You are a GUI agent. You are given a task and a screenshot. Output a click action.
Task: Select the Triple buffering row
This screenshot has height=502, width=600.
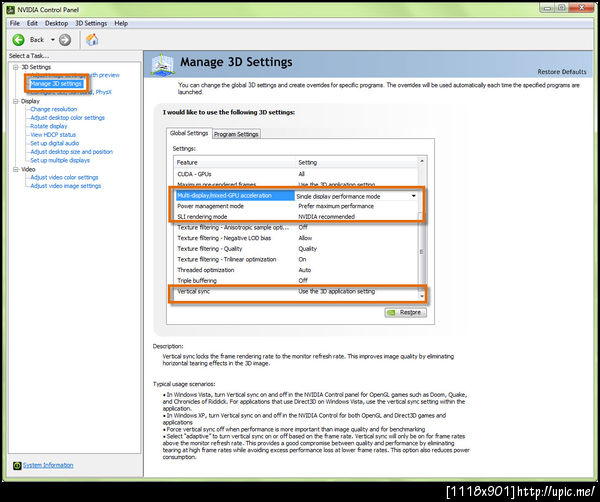tap(297, 280)
